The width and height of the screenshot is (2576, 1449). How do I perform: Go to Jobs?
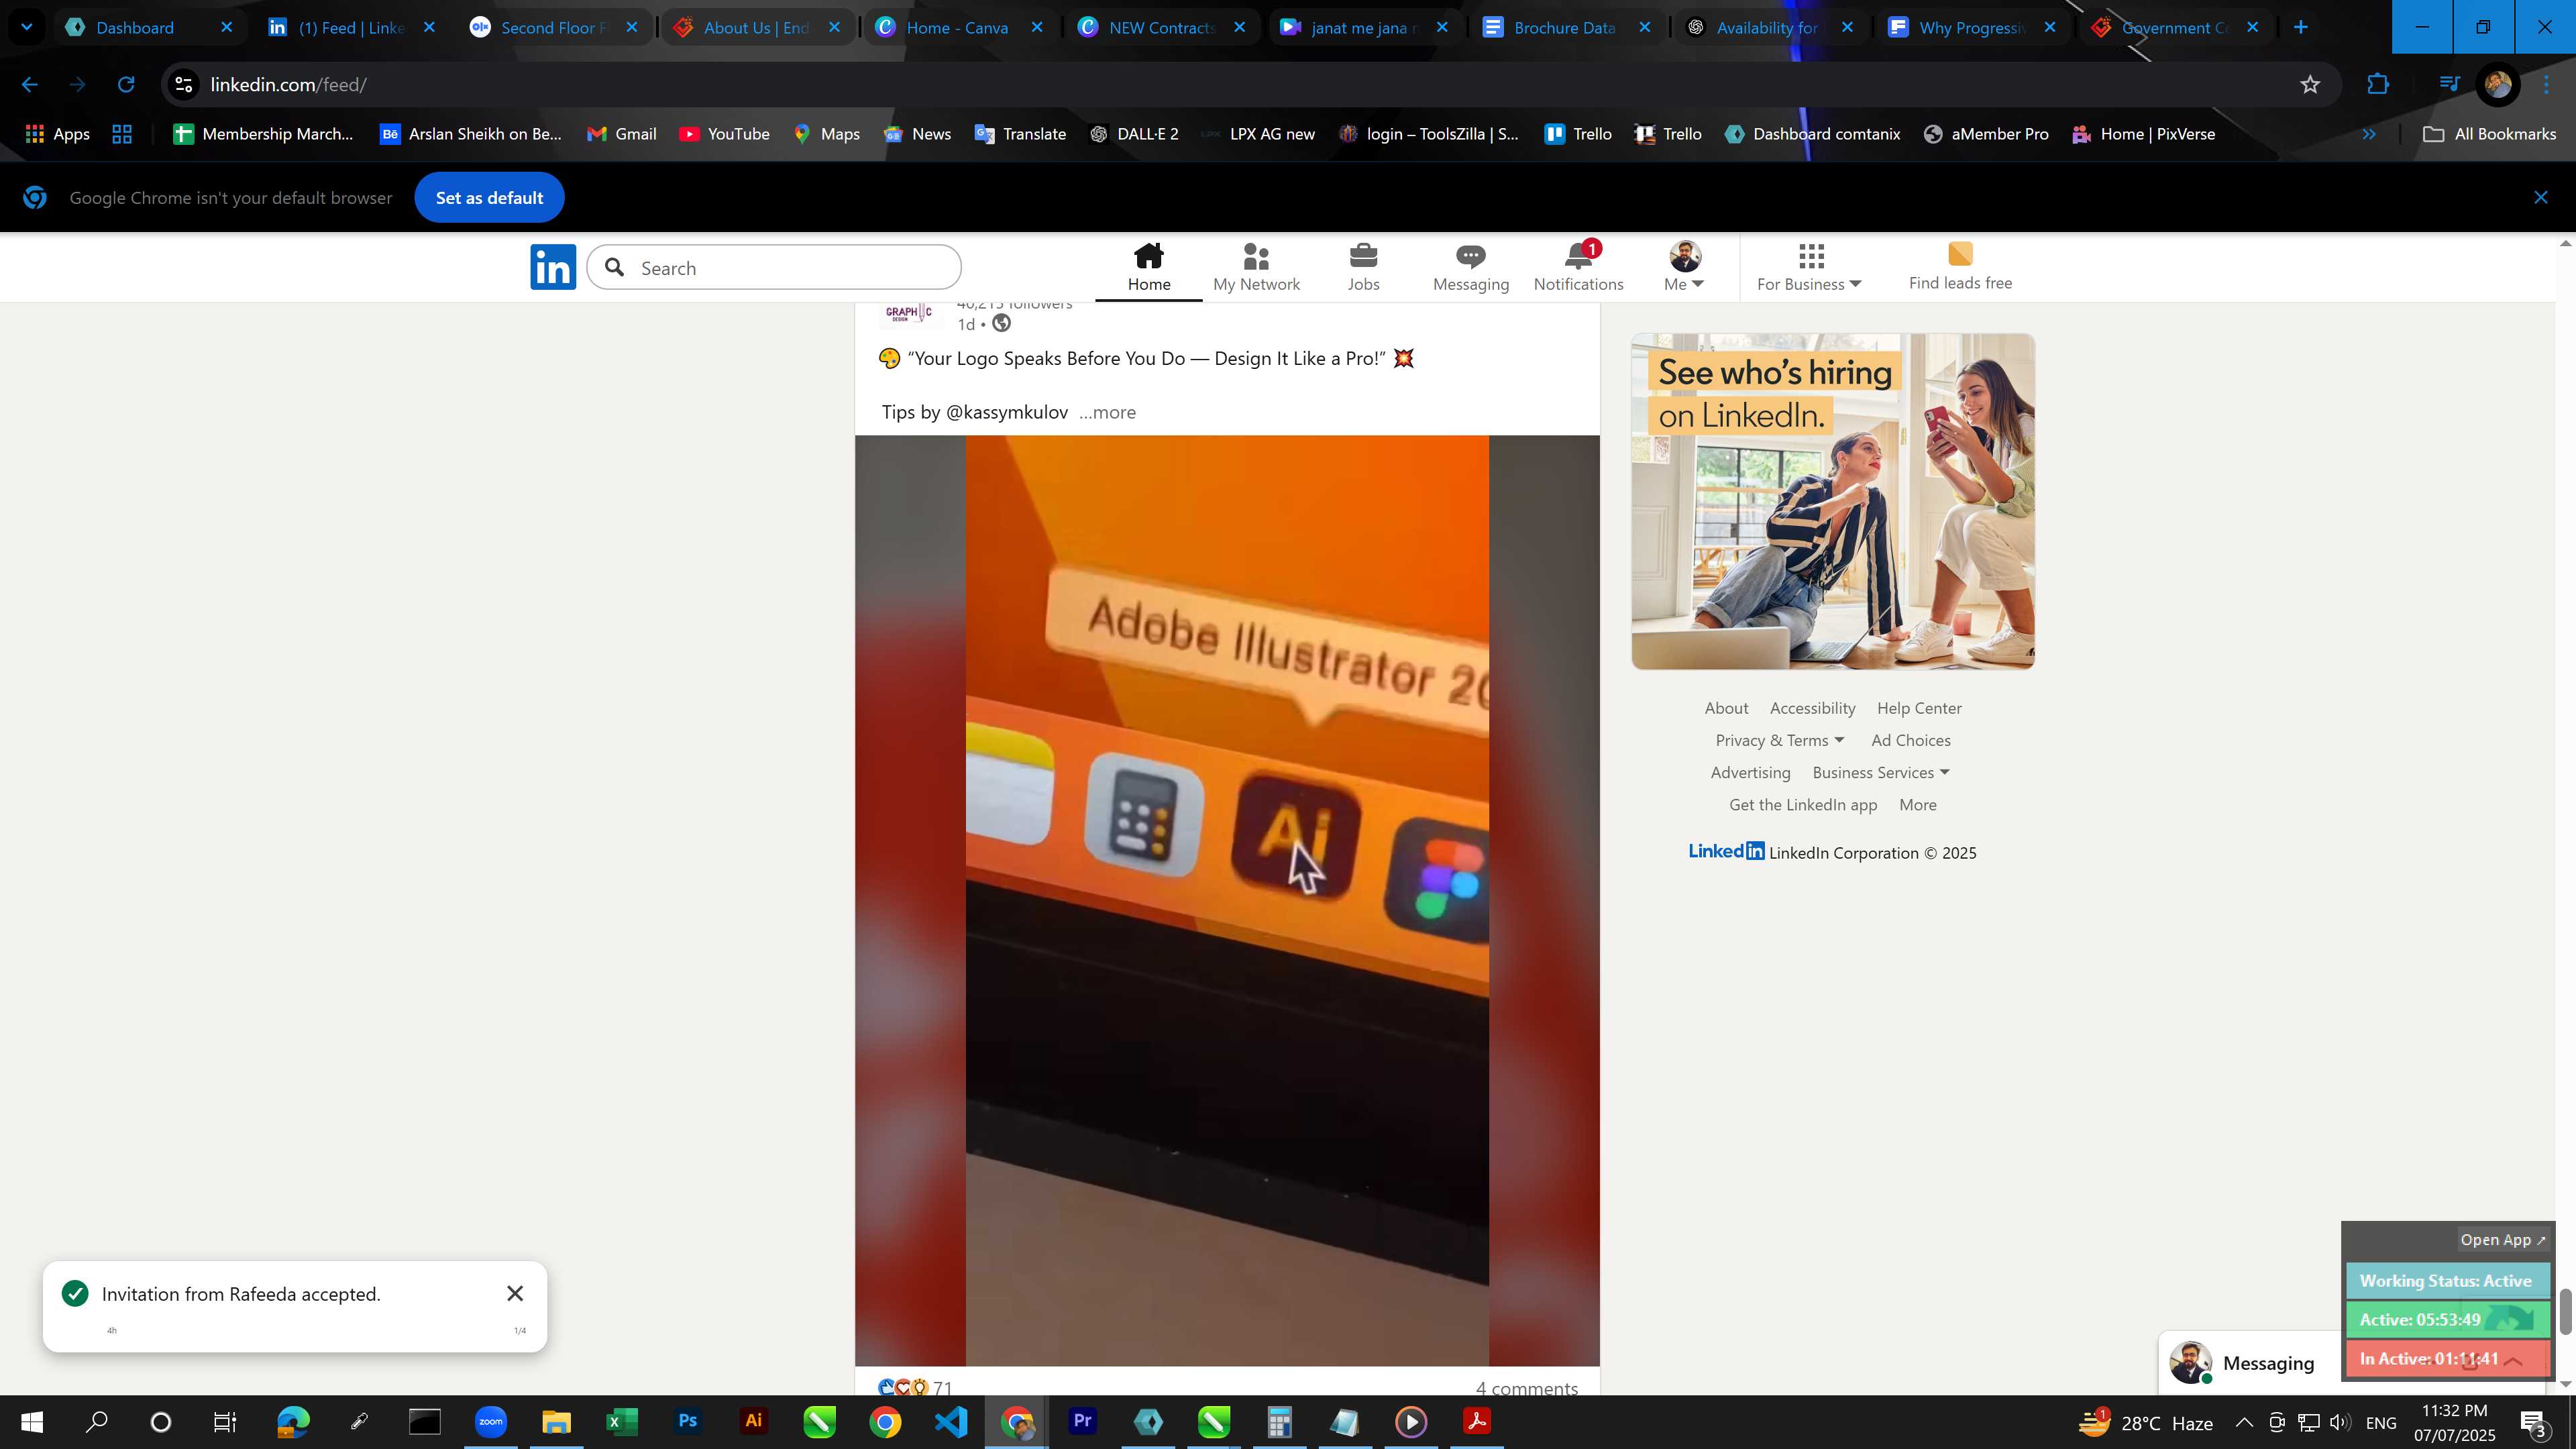1363,267
